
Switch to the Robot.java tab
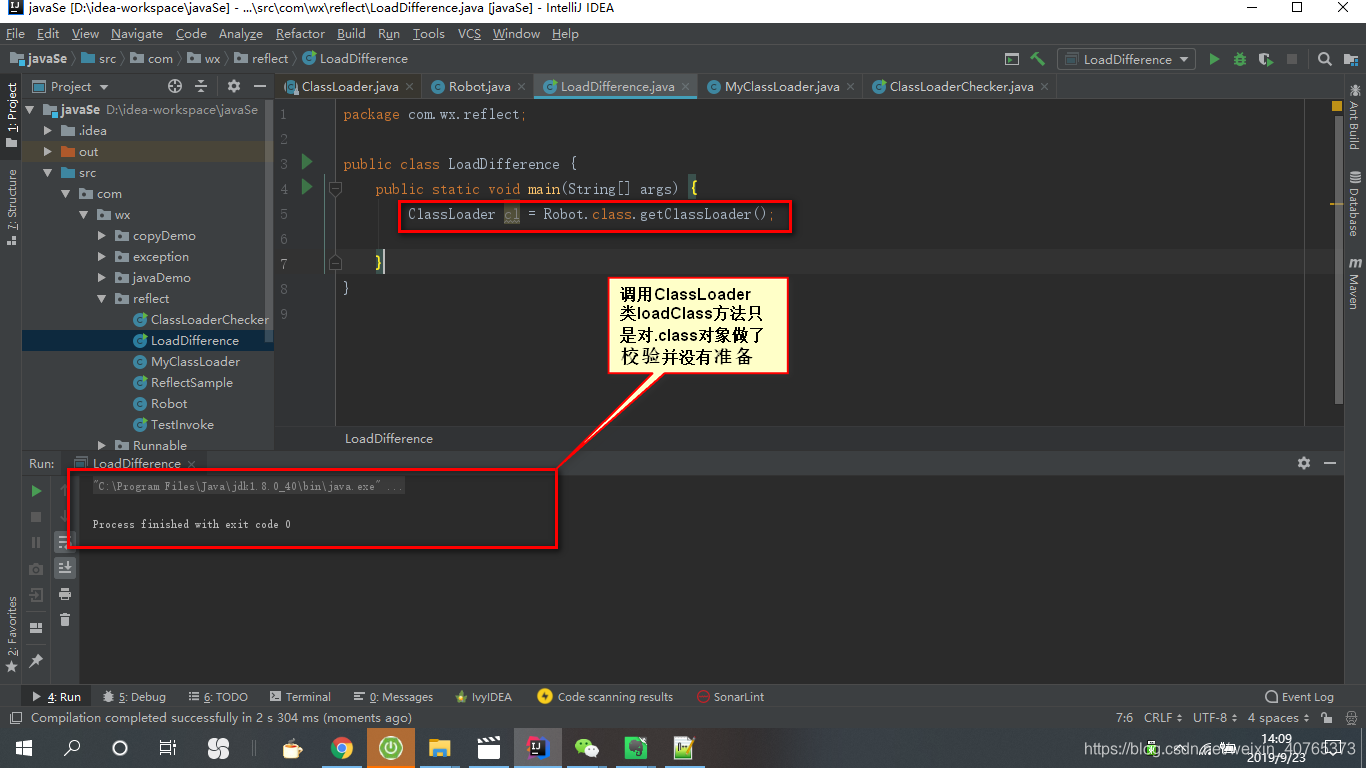(x=479, y=87)
